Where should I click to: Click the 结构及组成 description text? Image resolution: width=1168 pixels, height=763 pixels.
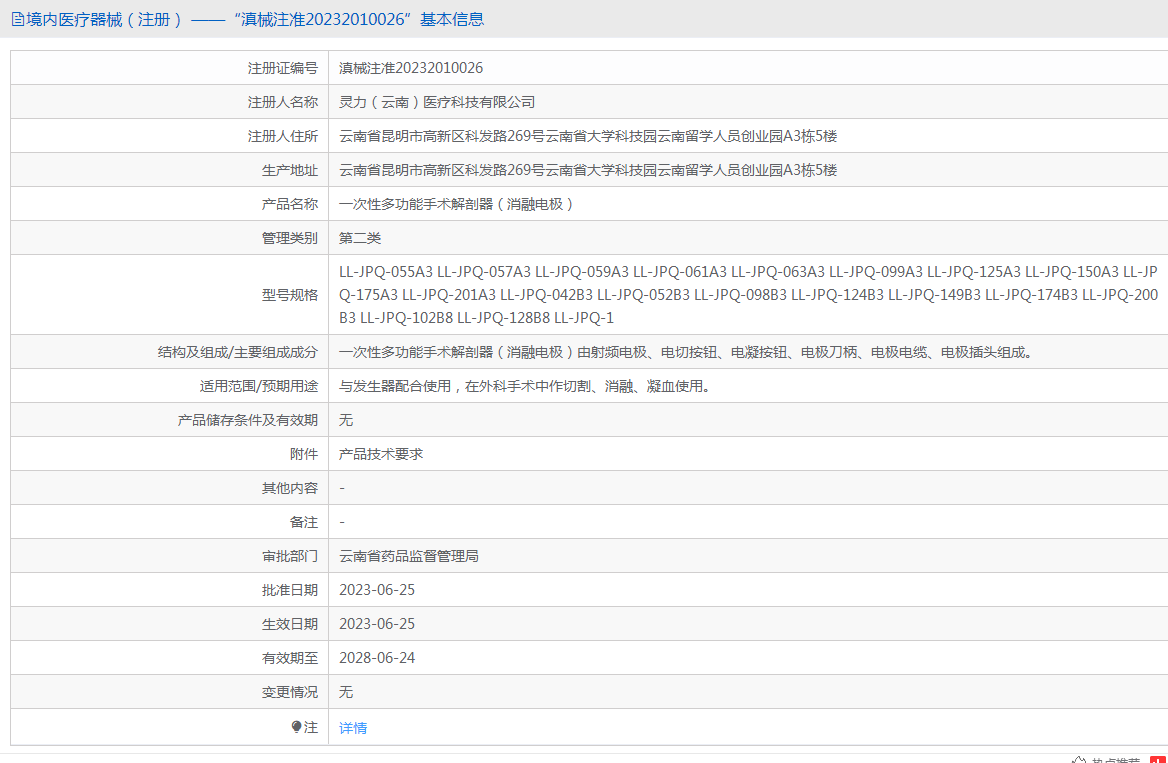[687, 352]
